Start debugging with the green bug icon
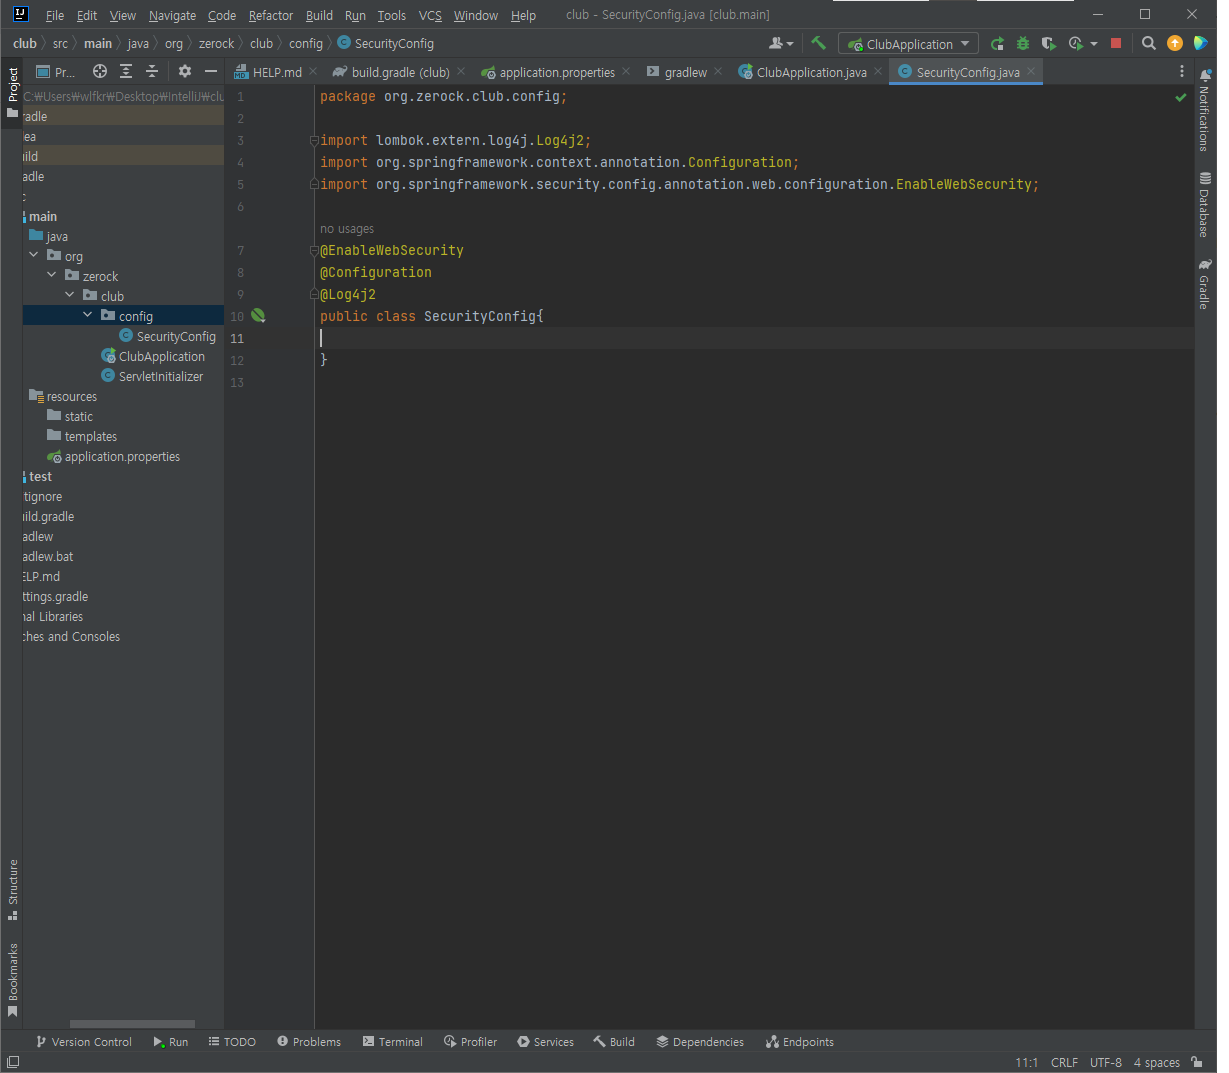The height and width of the screenshot is (1073, 1229). click(1022, 43)
